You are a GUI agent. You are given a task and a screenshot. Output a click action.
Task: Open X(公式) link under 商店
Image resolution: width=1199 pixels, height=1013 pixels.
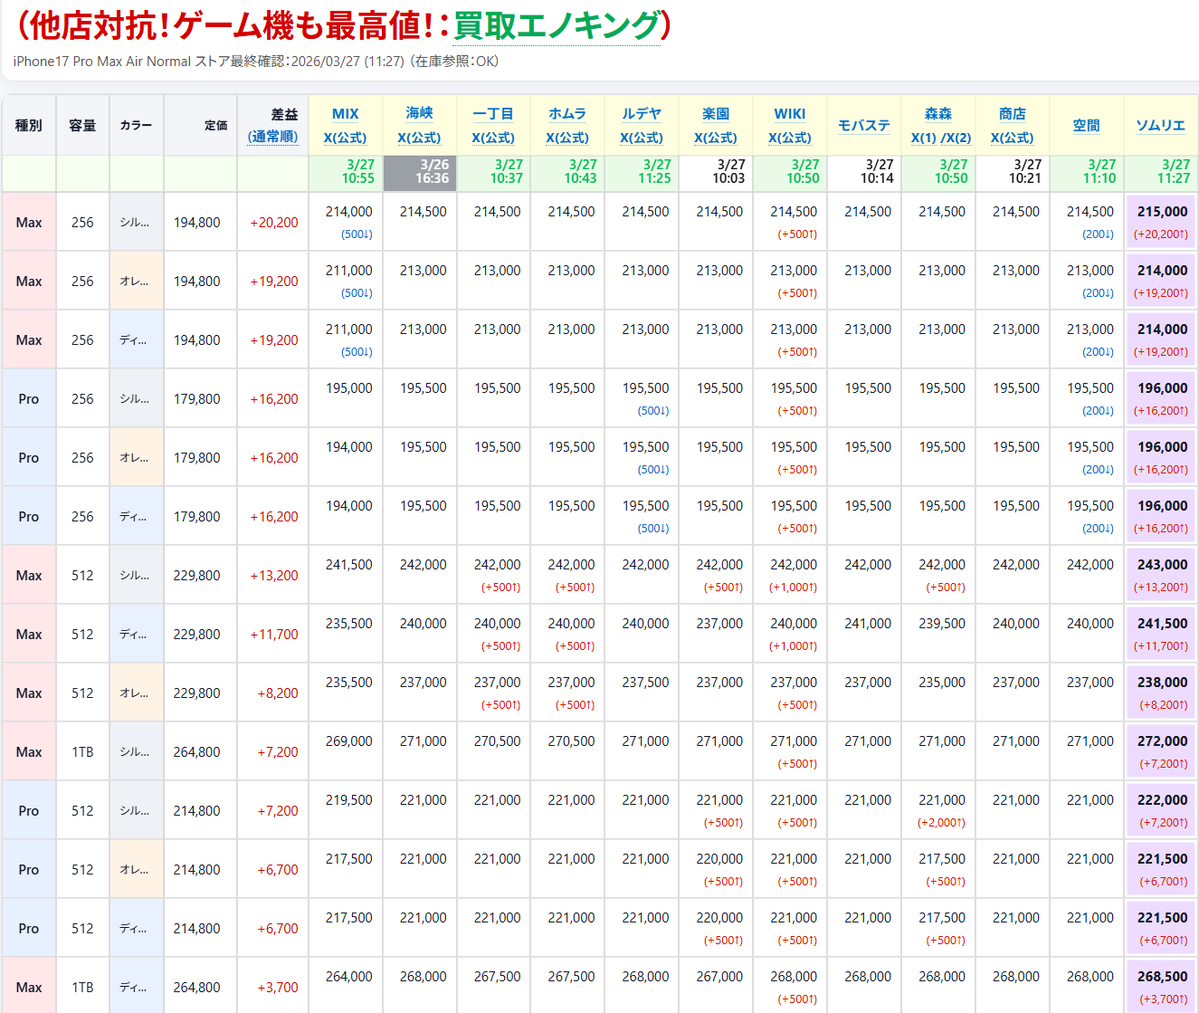pyautogui.click(x=1012, y=138)
